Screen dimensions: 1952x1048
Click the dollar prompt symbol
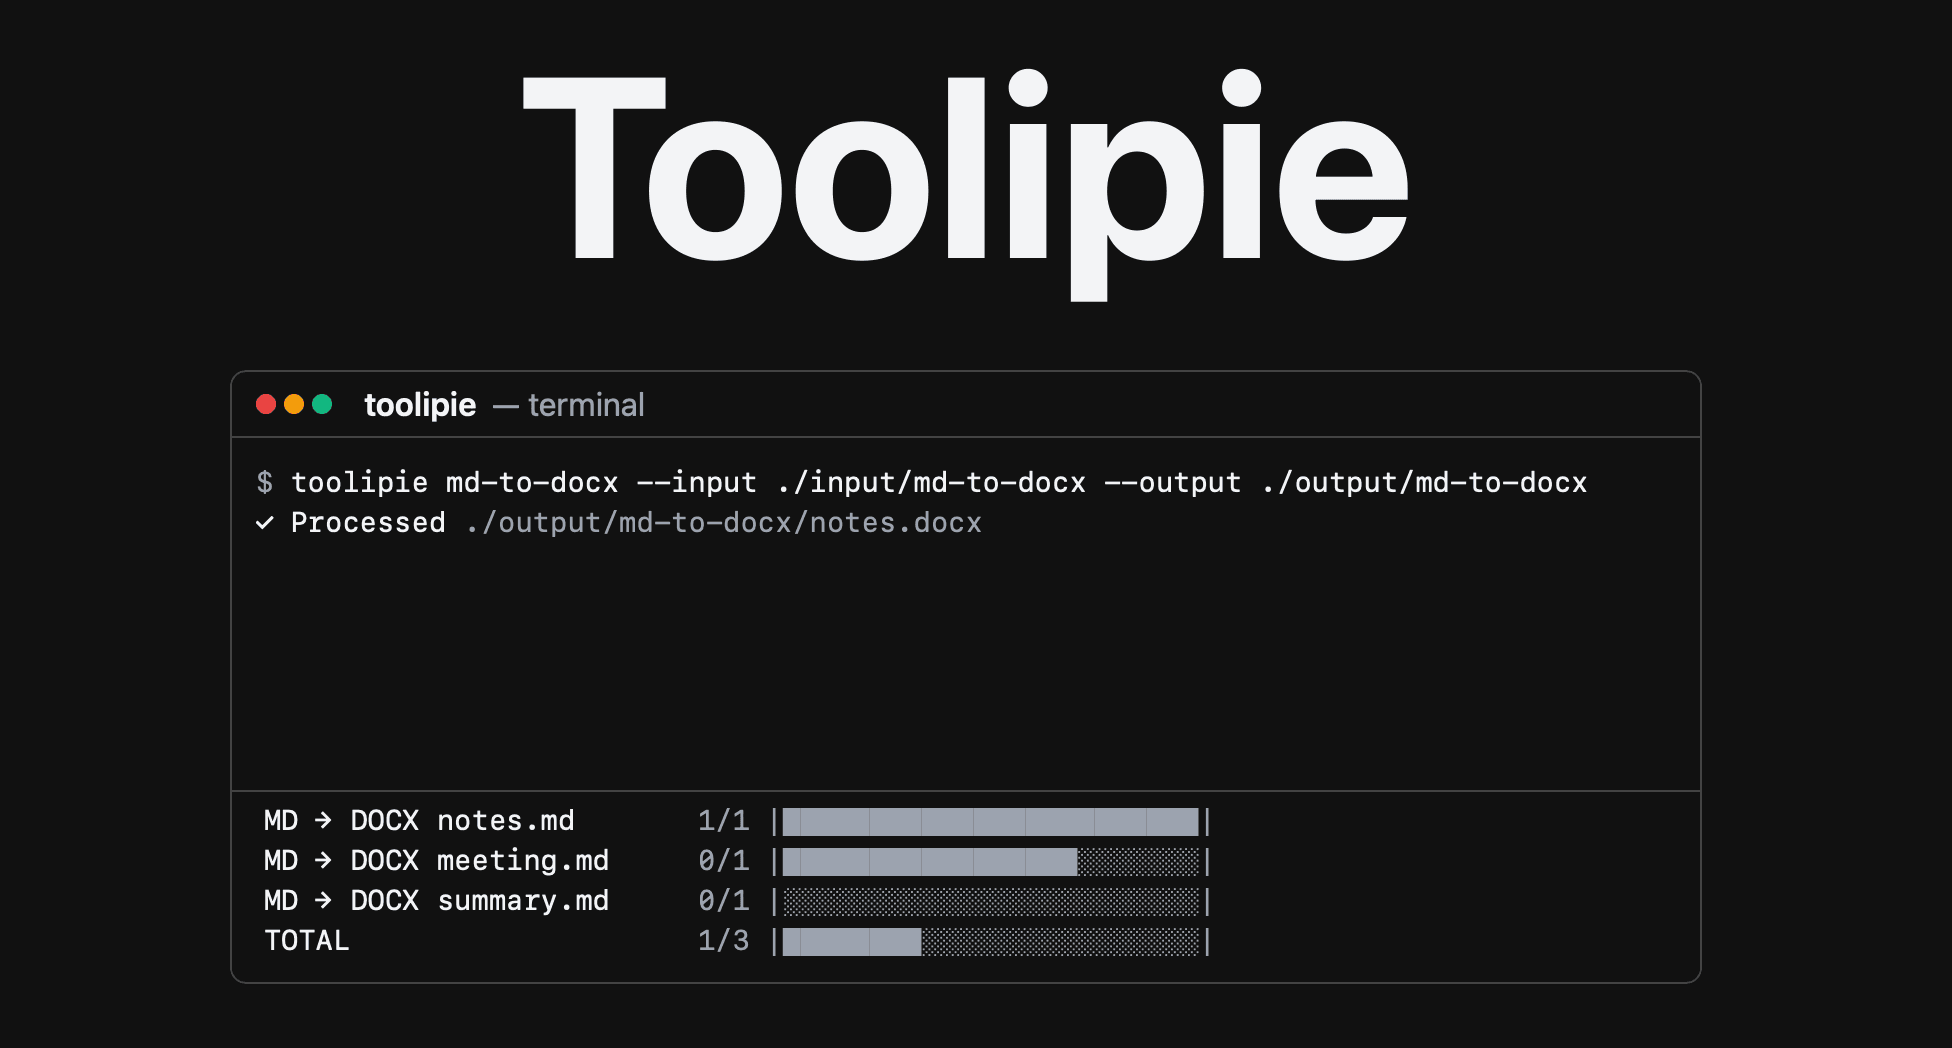click(x=264, y=482)
